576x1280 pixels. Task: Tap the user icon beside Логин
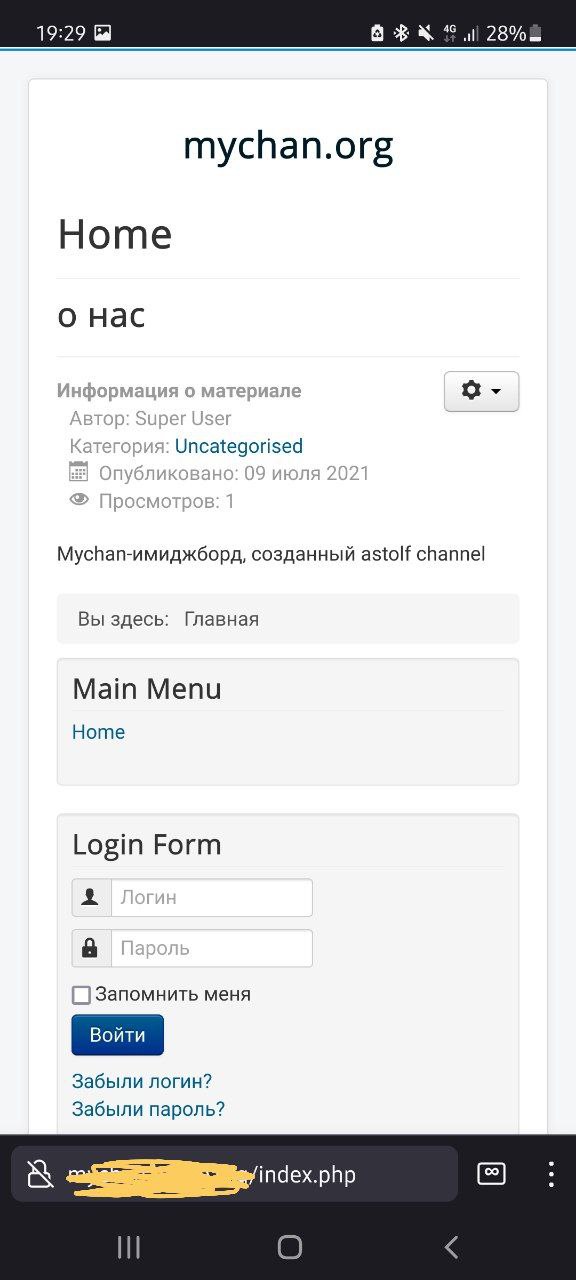click(91, 897)
